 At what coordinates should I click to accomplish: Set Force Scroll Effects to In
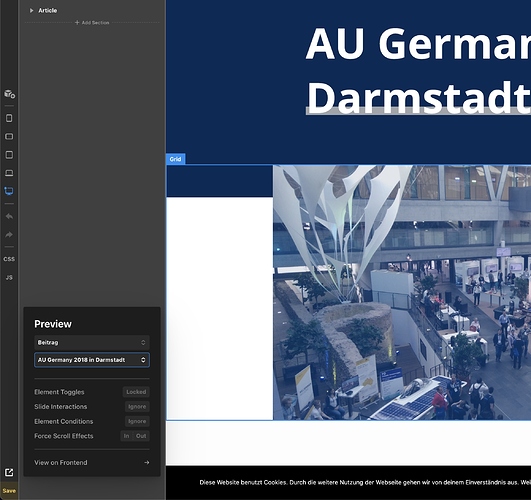point(126,436)
